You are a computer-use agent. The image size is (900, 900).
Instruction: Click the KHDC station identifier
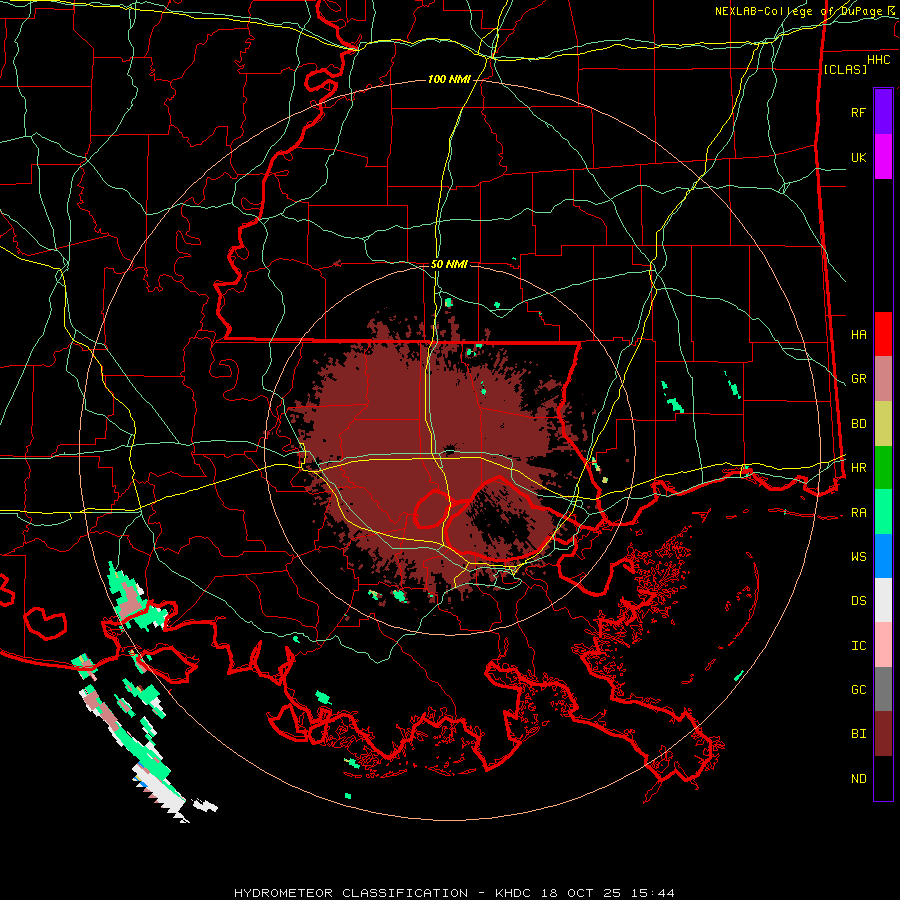(514, 893)
